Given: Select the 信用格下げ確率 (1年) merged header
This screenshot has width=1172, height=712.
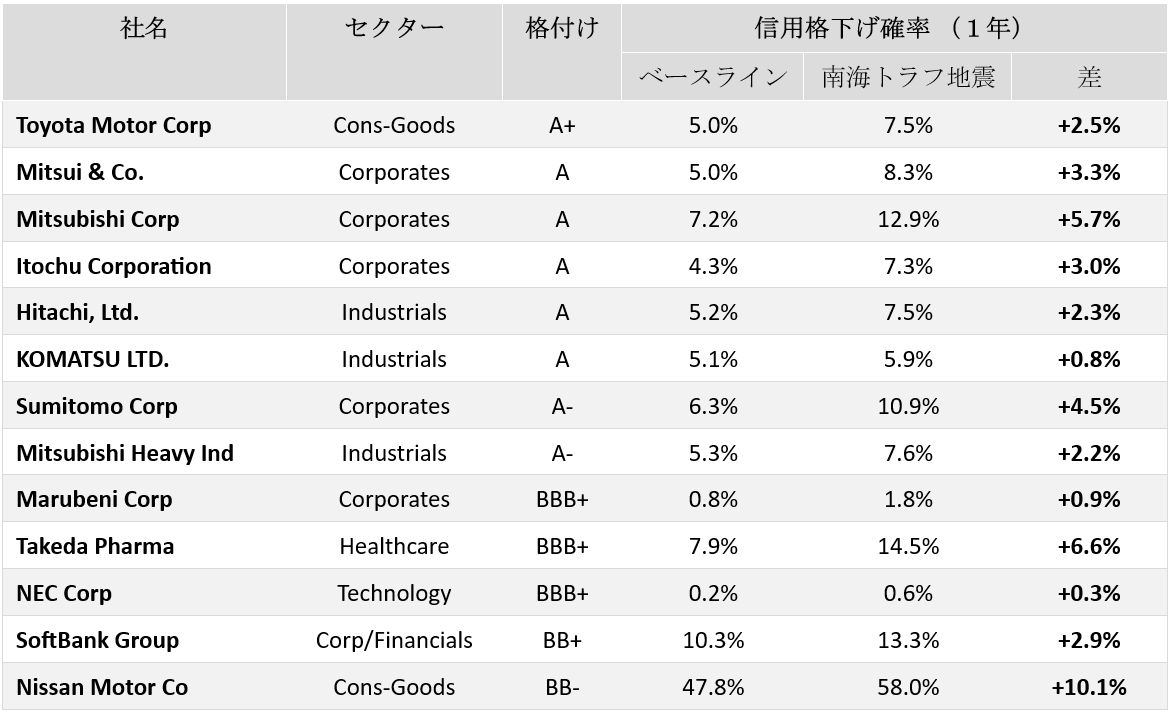Looking at the screenshot, I should [893, 29].
